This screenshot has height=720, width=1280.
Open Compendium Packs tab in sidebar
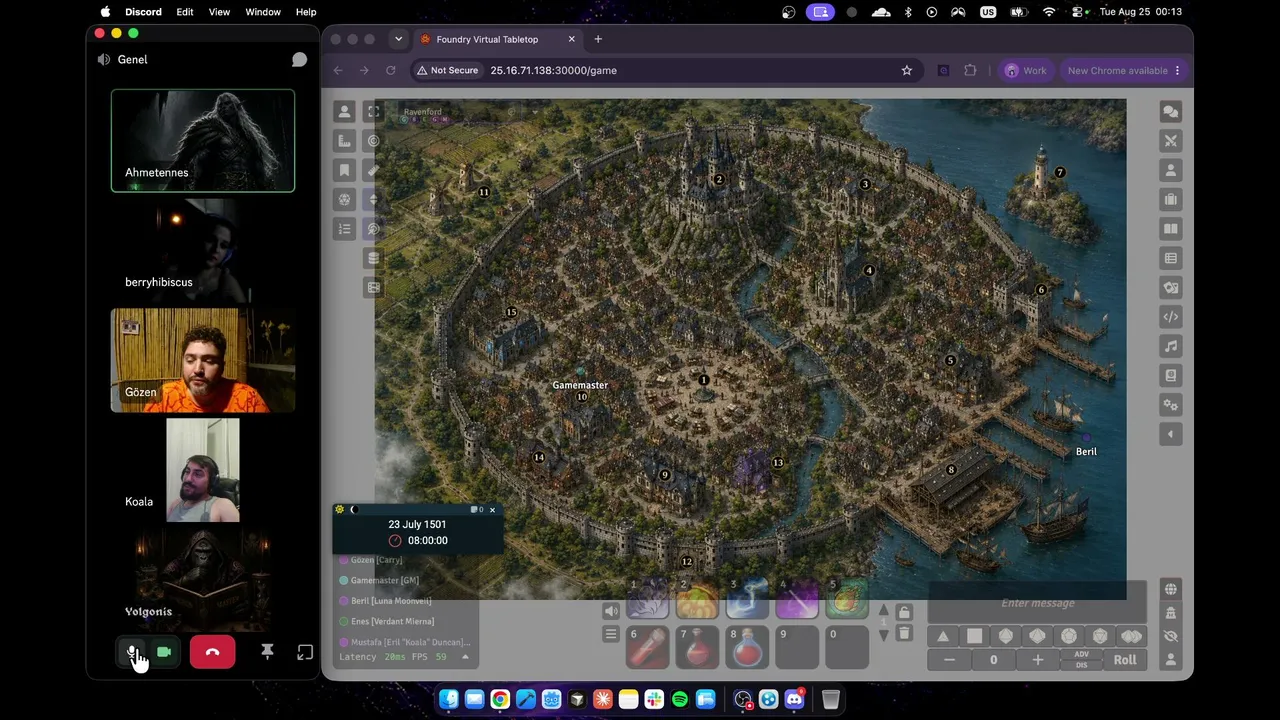point(1171,375)
